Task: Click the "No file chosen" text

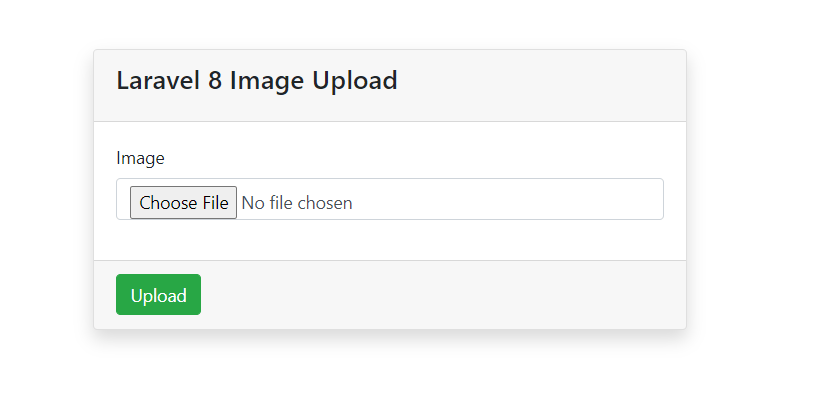Action: pos(297,203)
